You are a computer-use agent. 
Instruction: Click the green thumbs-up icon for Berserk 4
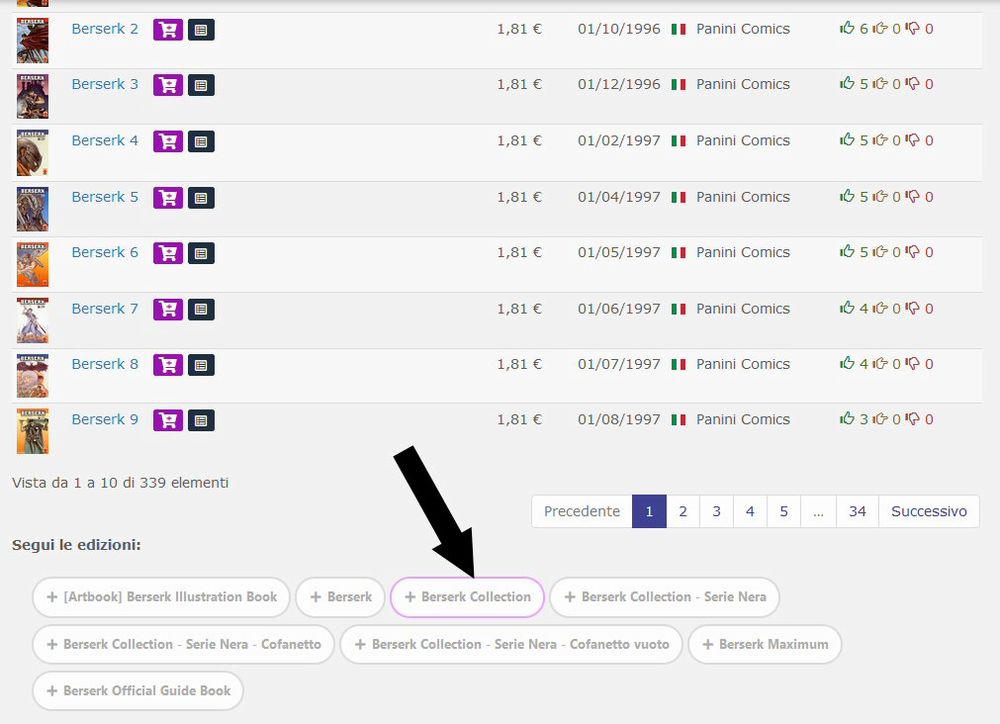[x=847, y=141]
